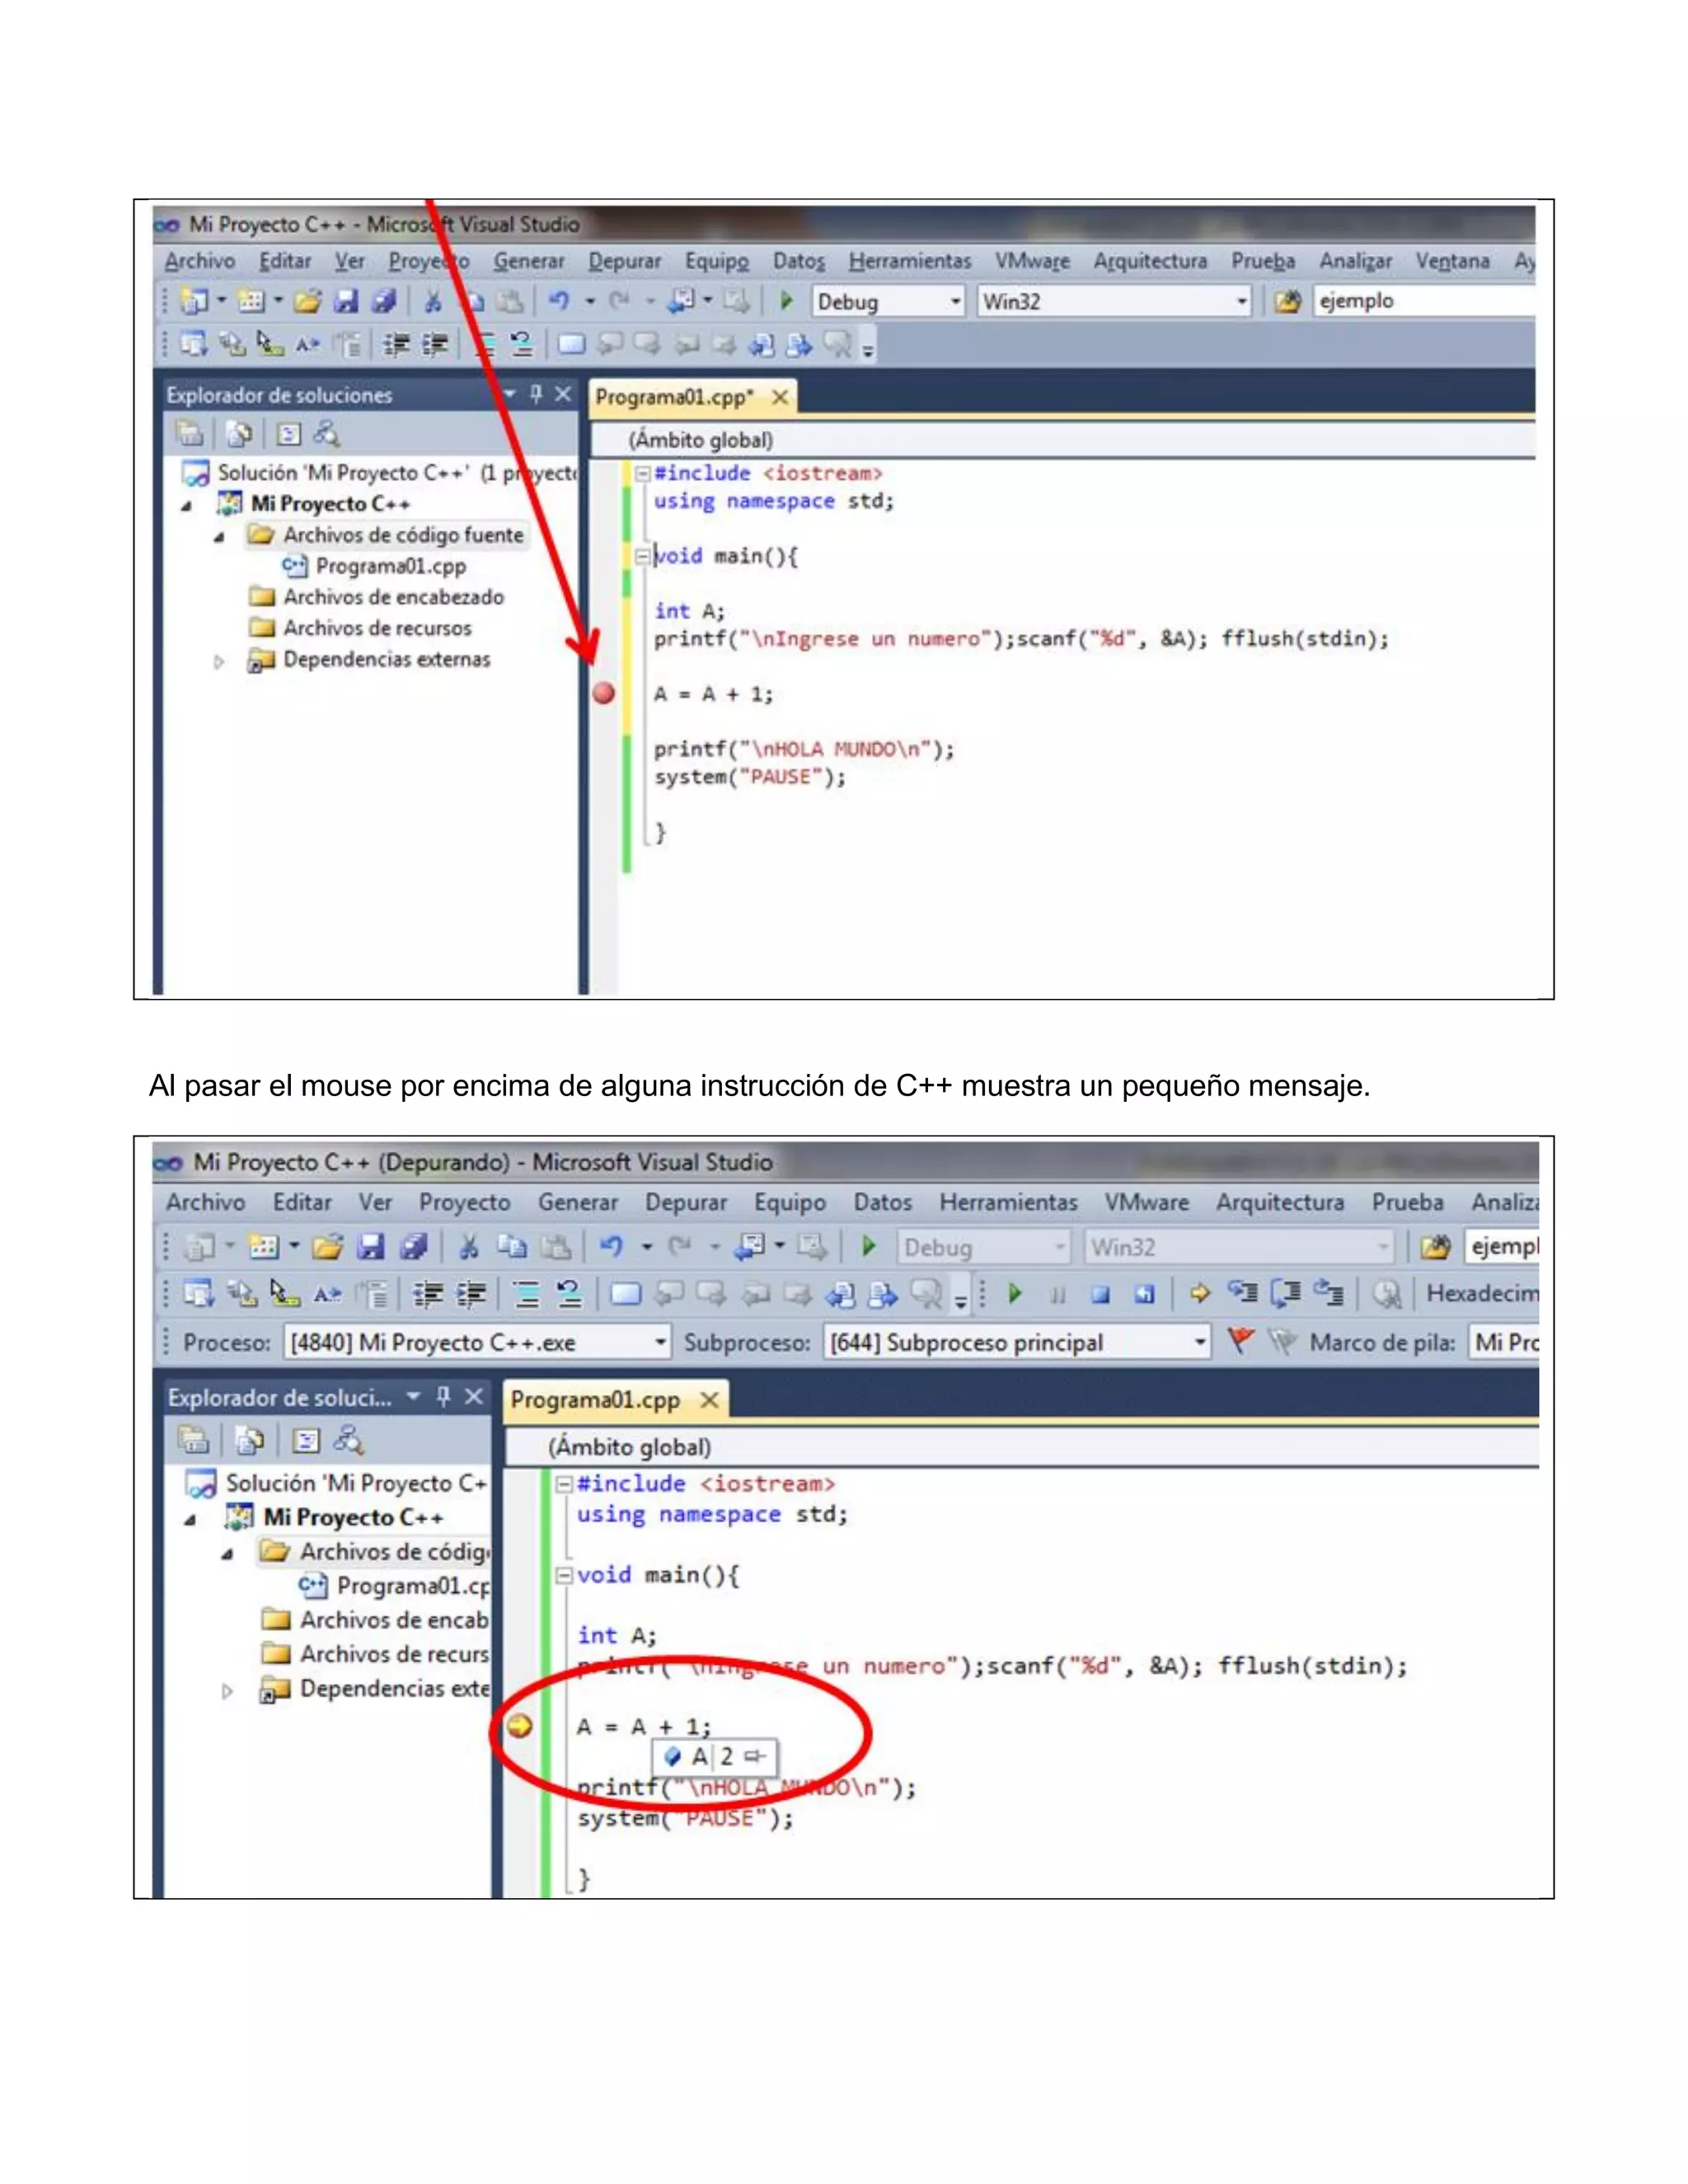
Task: Click Copy icon in debugging window toolbar
Action: pos(511,1247)
